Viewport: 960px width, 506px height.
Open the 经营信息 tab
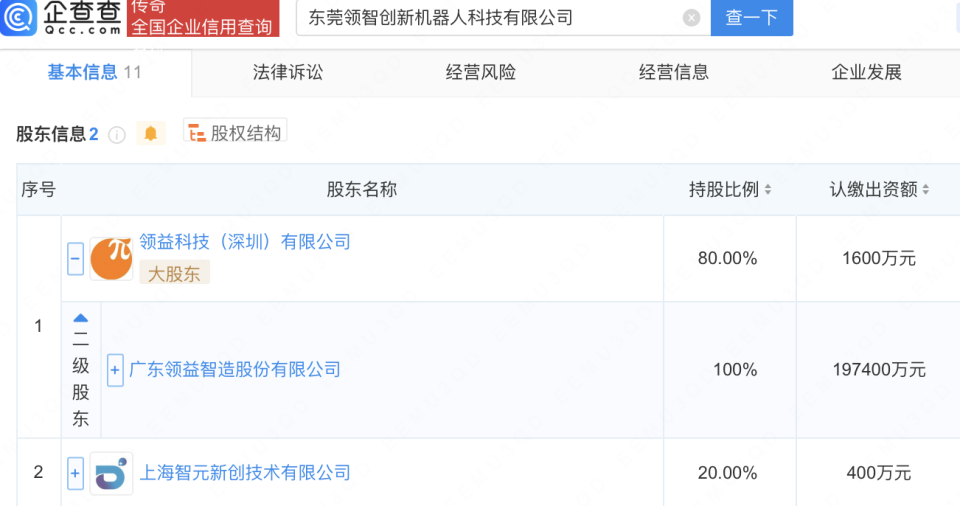pos(673,72)
